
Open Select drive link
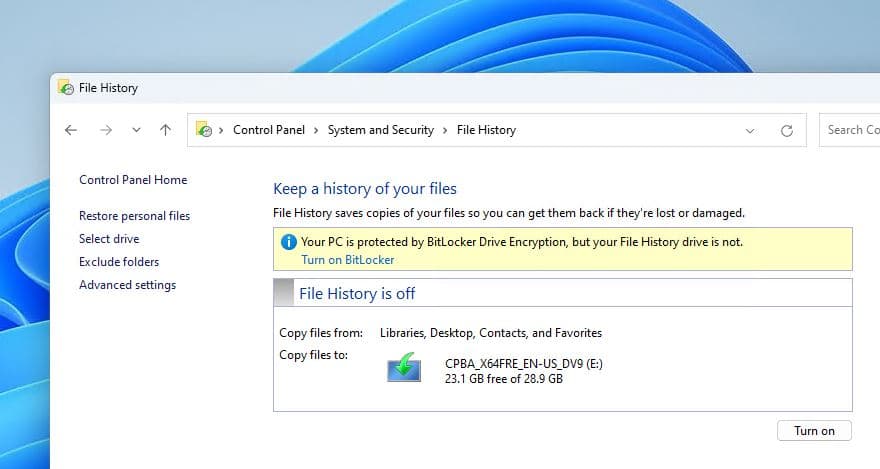click(x=109, y=239)
